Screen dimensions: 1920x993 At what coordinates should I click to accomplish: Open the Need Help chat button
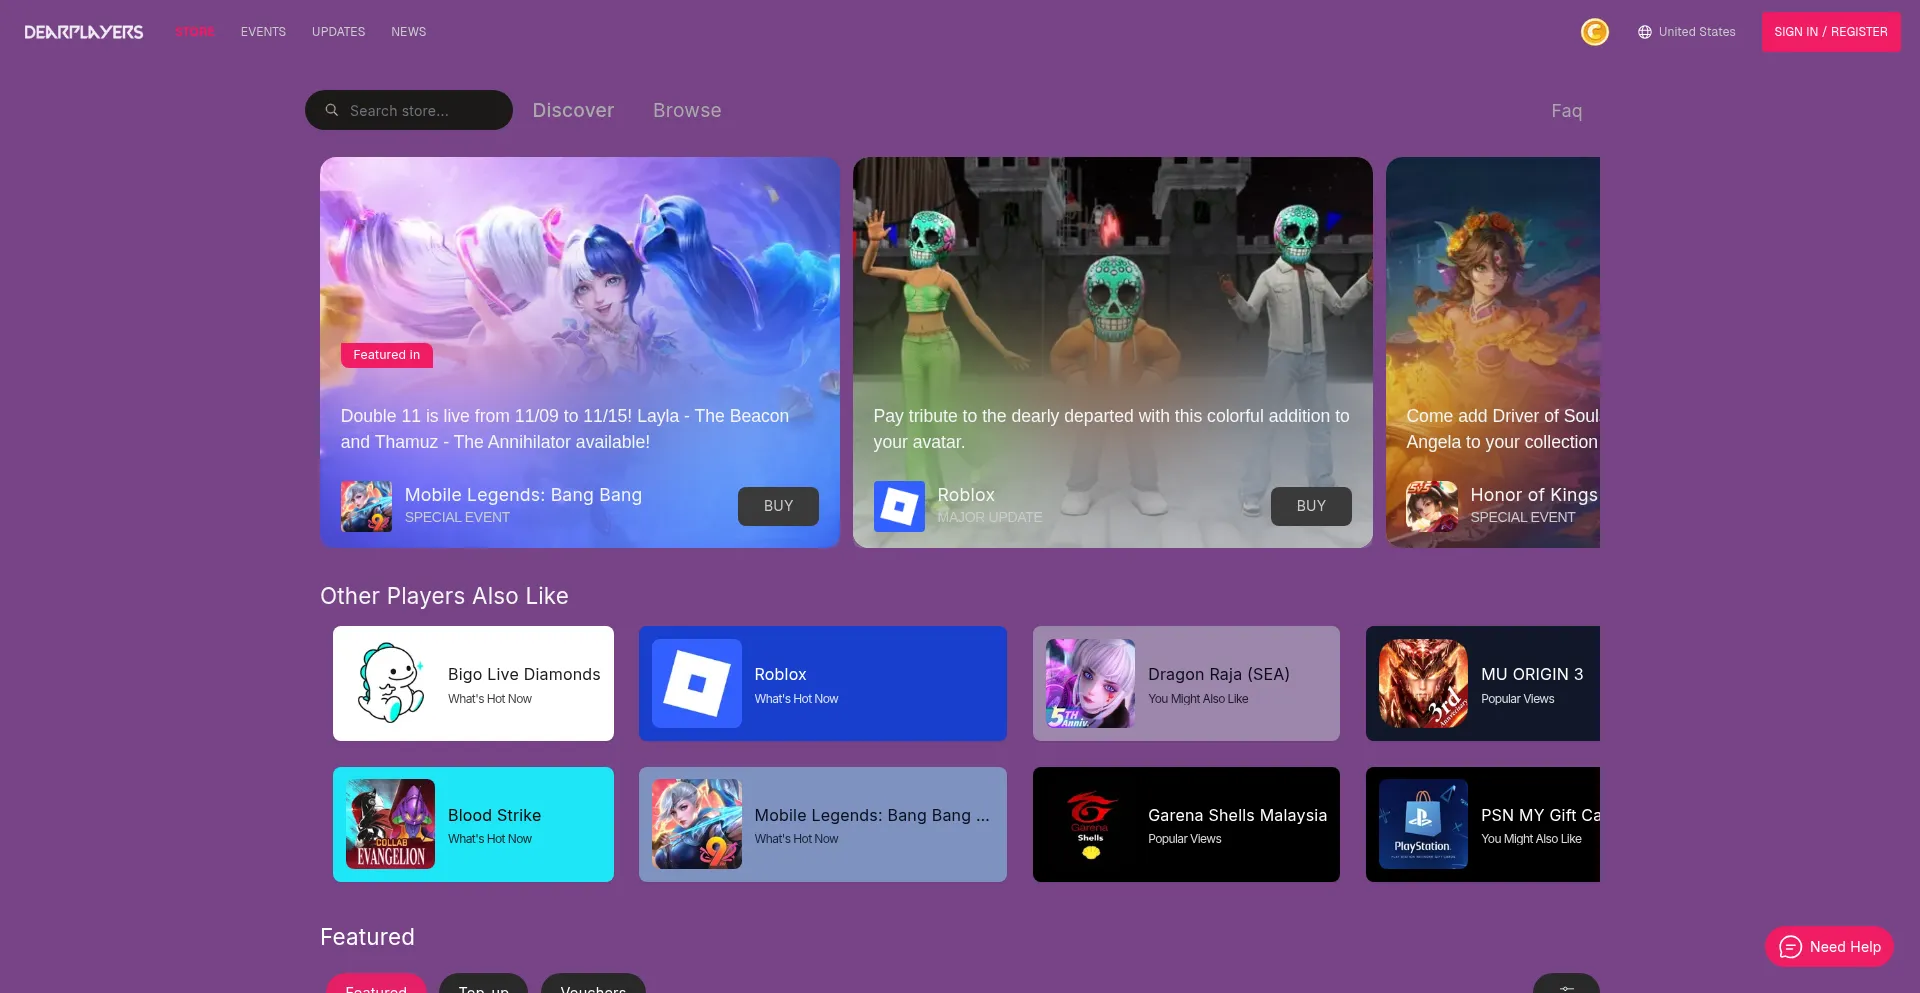(1829, 947)
